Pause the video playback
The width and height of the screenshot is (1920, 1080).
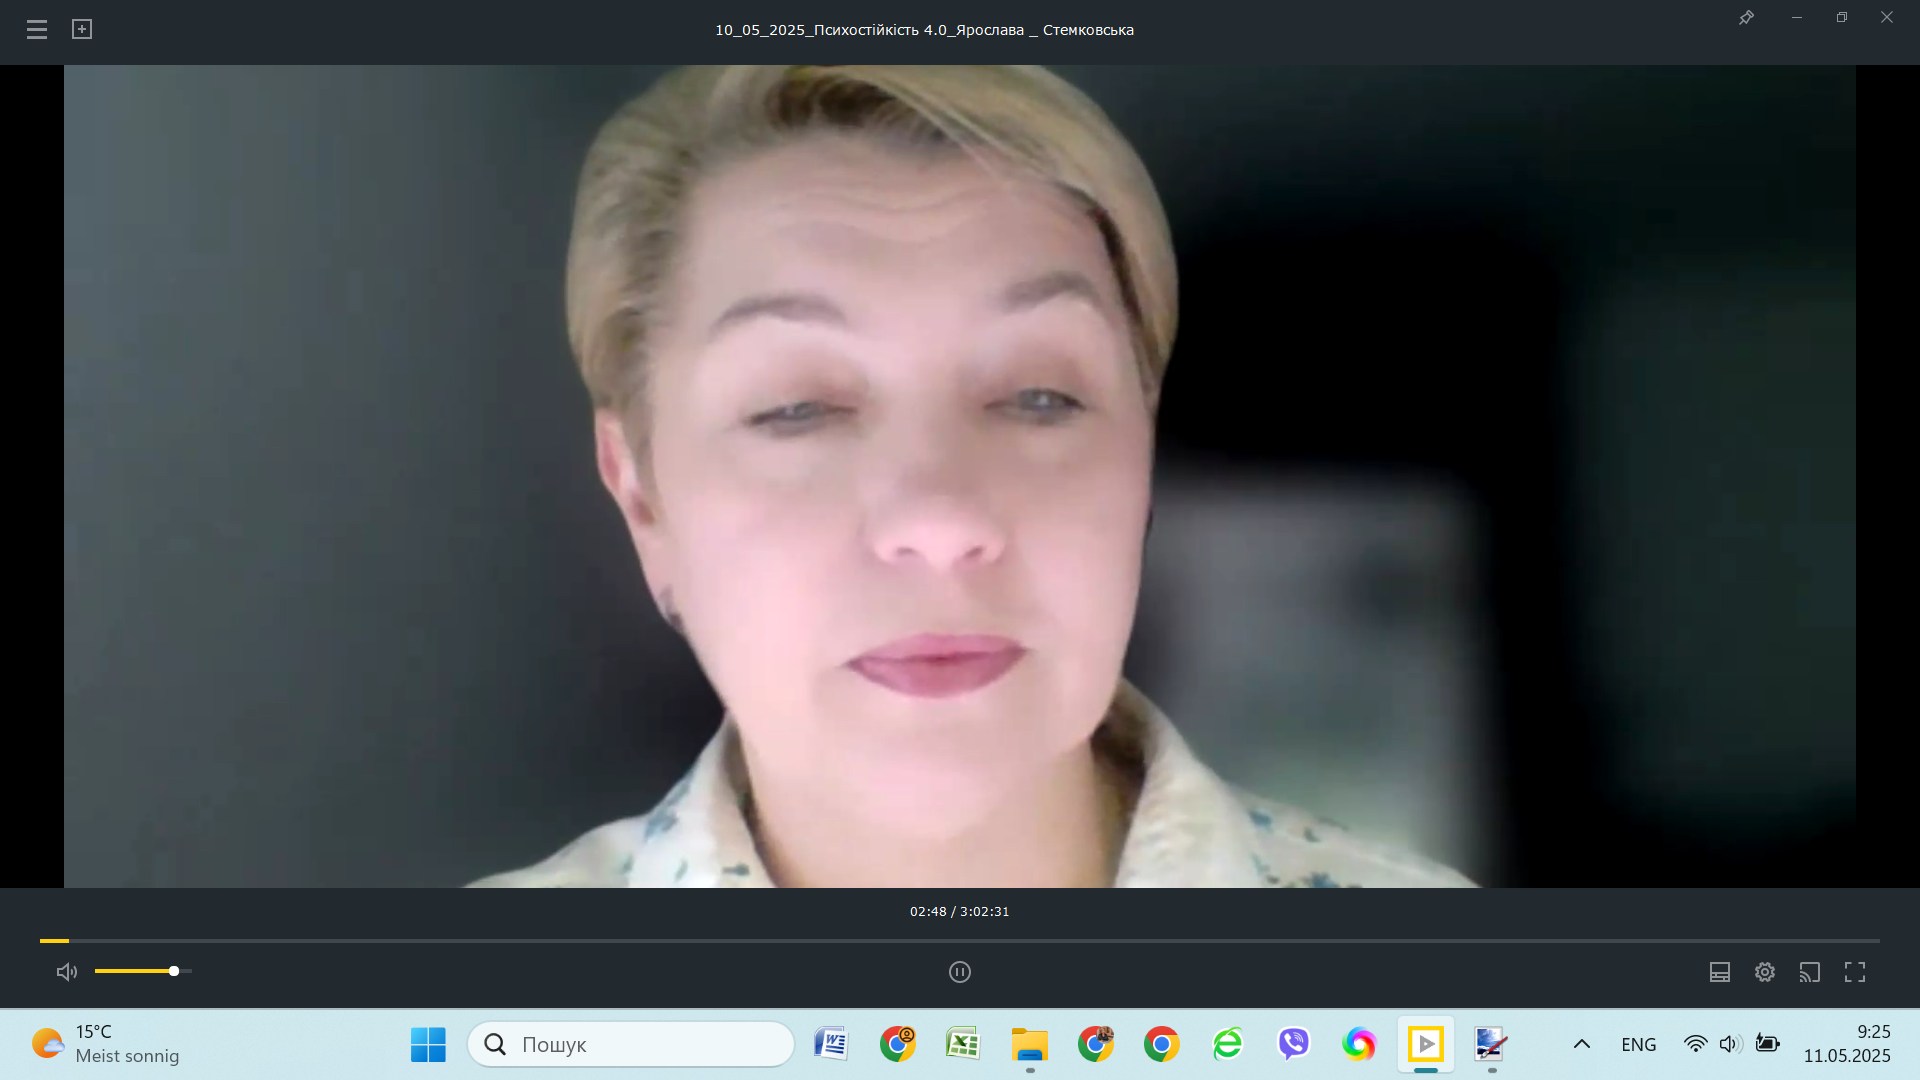point(959,972)
